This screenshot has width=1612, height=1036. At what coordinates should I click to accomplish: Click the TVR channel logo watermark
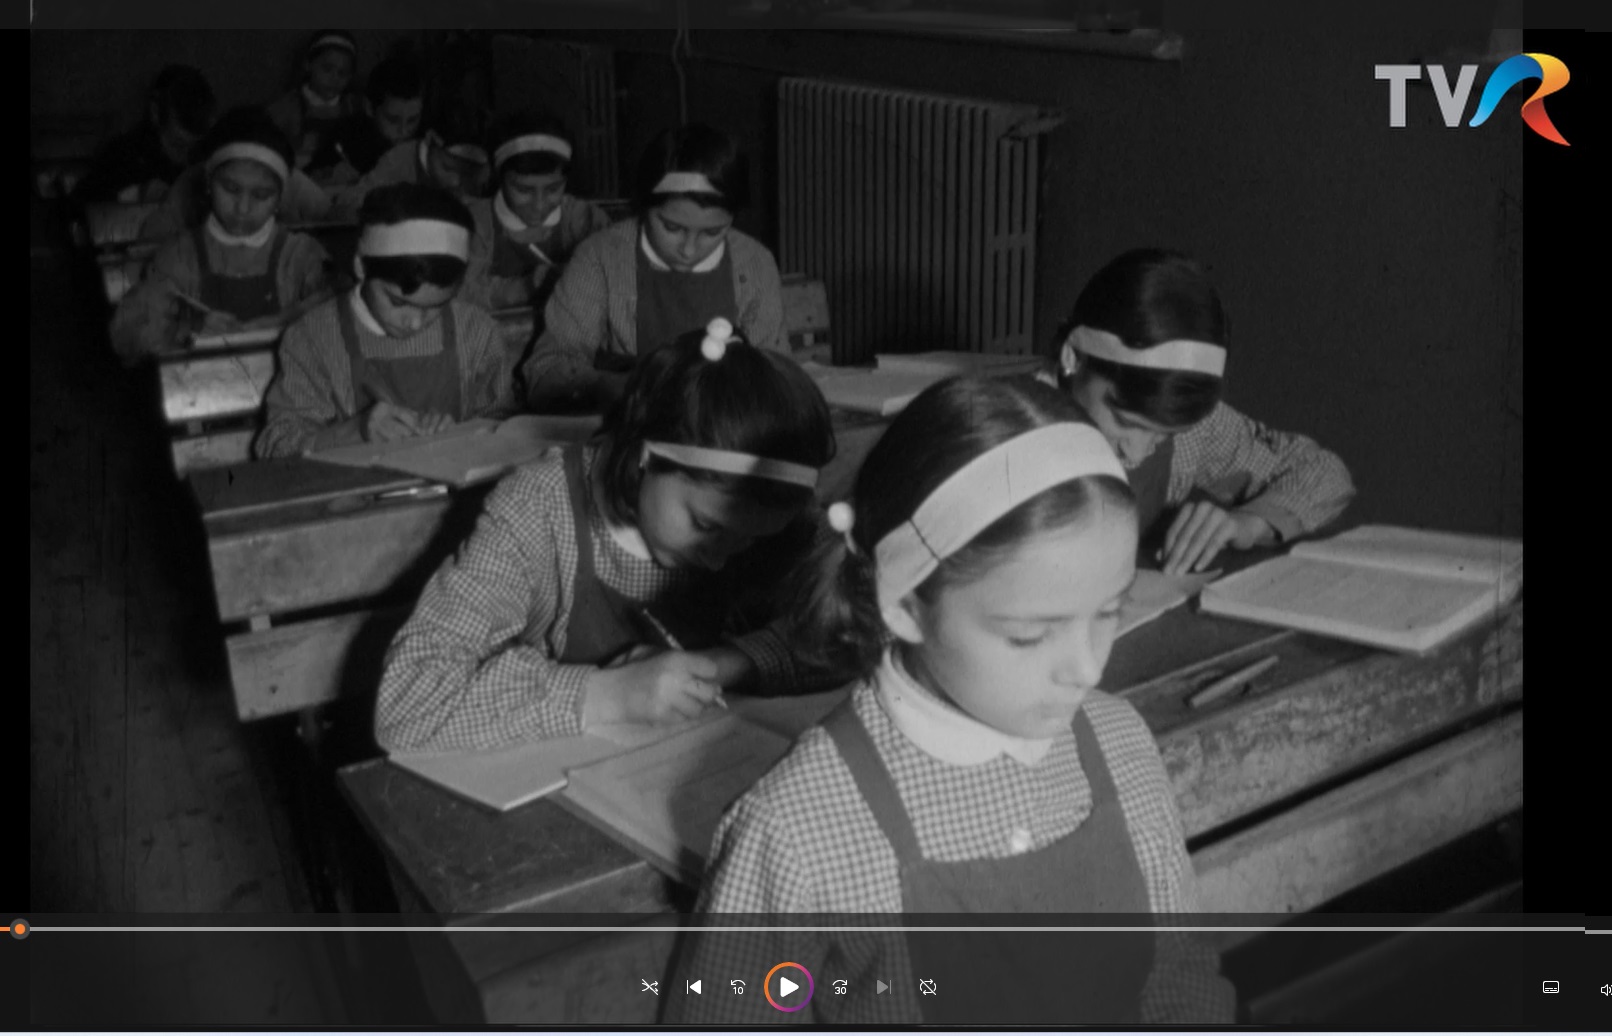pyautogui.click(x=1471, y=97)
